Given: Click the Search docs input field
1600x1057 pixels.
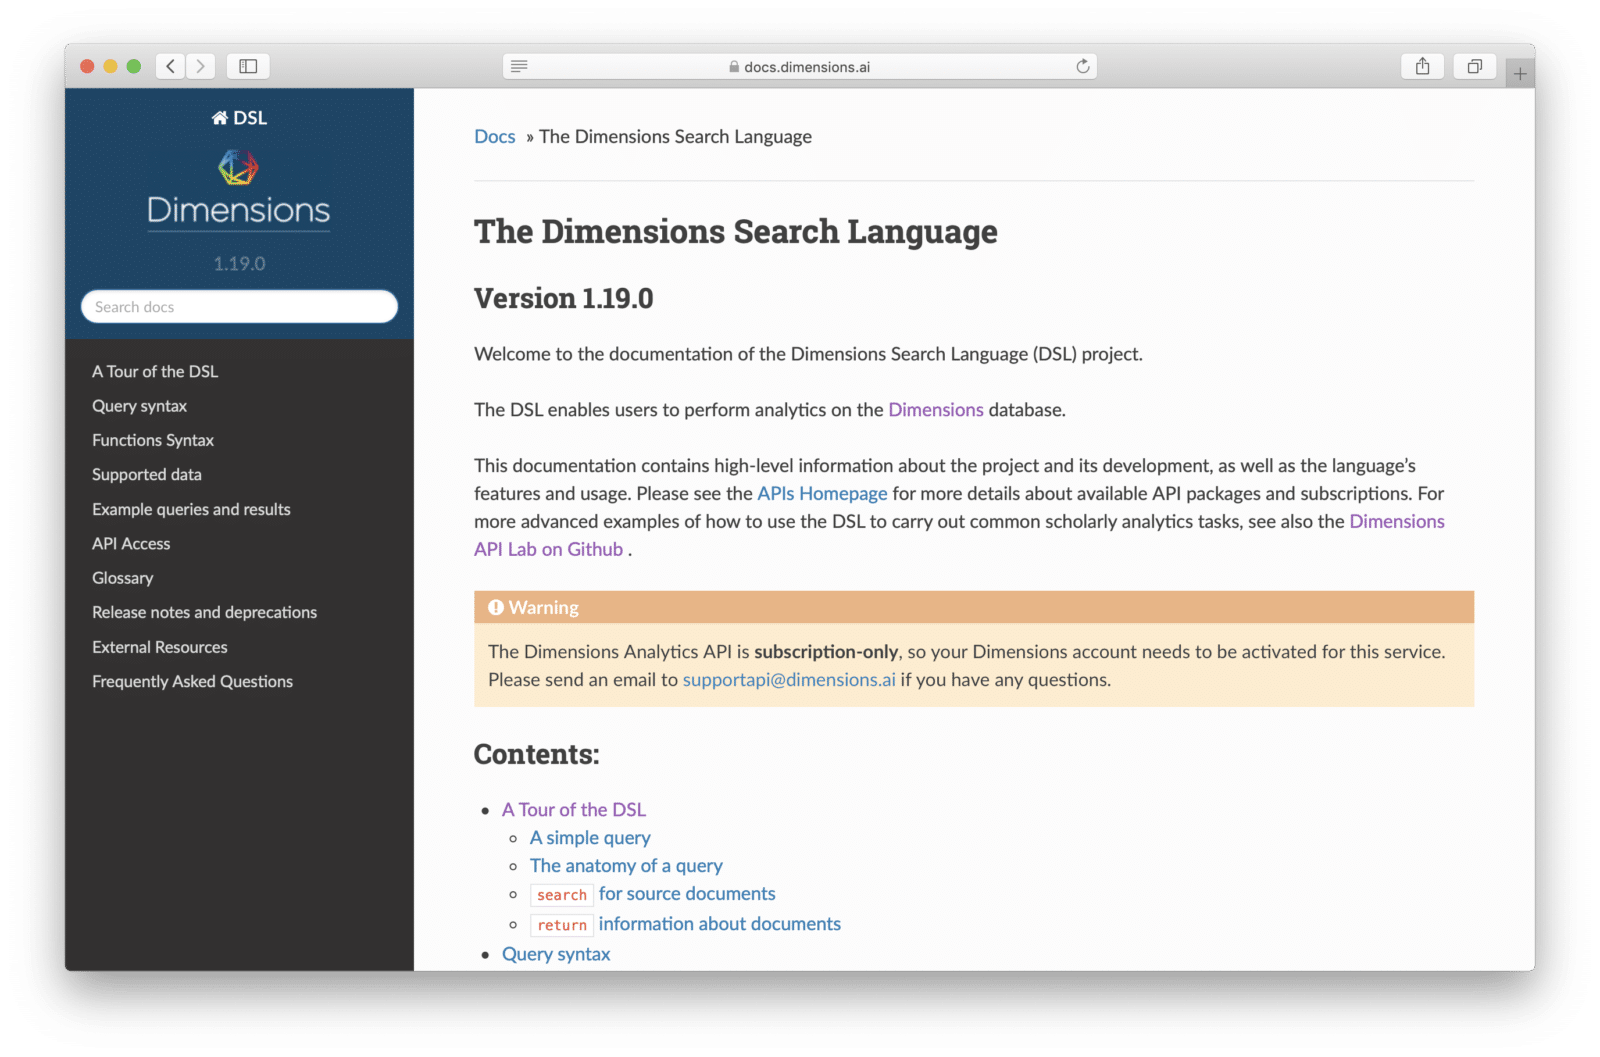Looking at the screenshot, I should click(x=238, y=306).
